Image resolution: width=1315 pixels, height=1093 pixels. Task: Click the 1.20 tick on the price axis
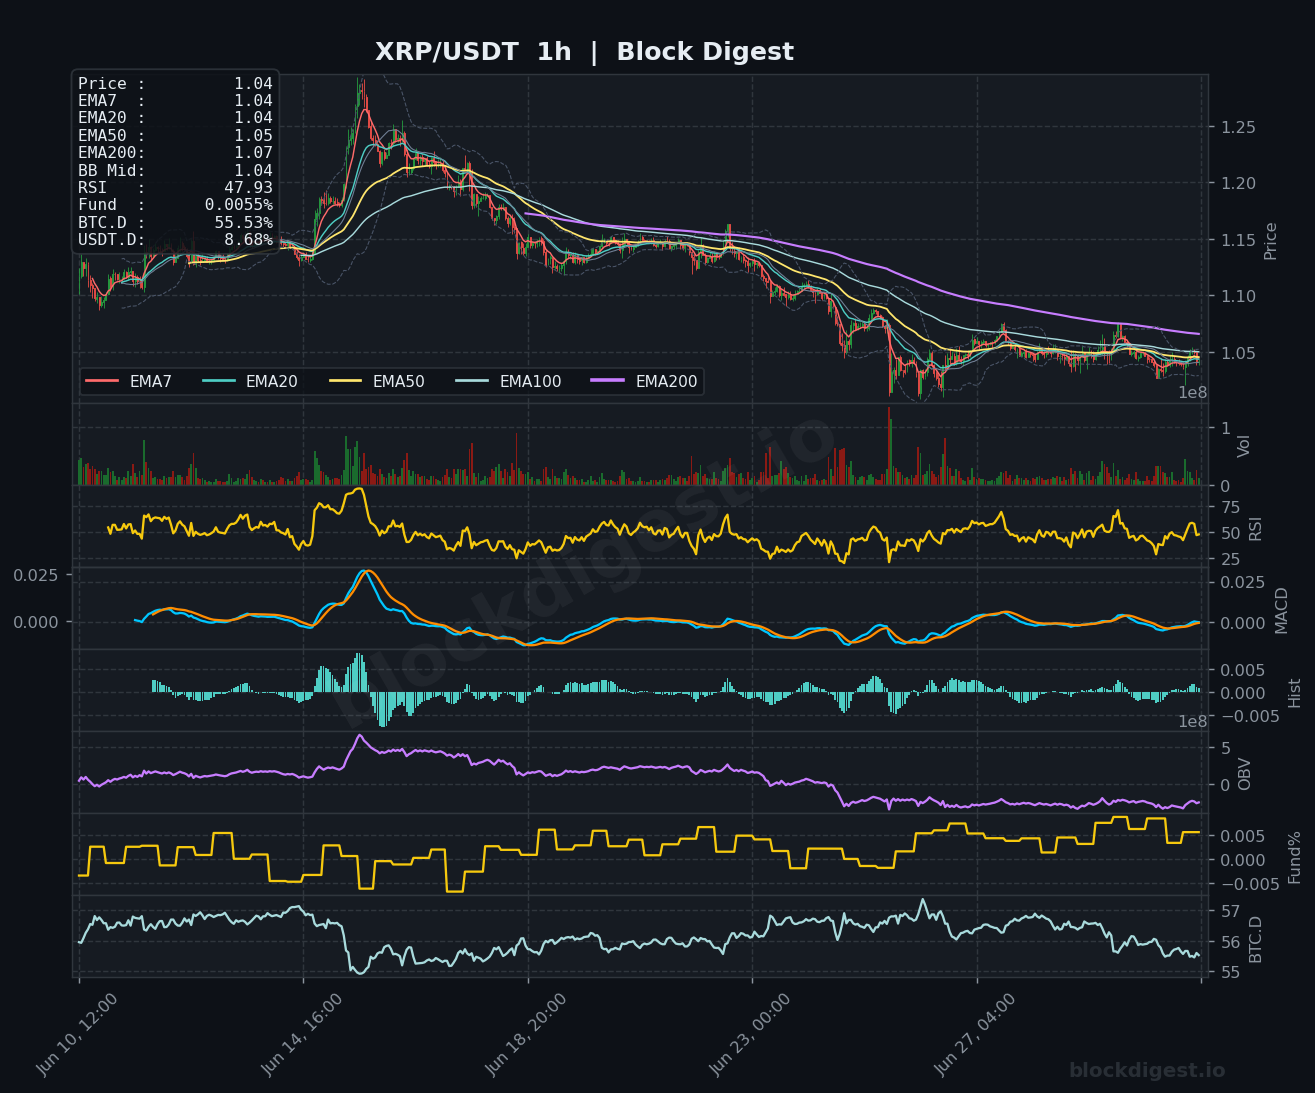[x=1237, y=183]
